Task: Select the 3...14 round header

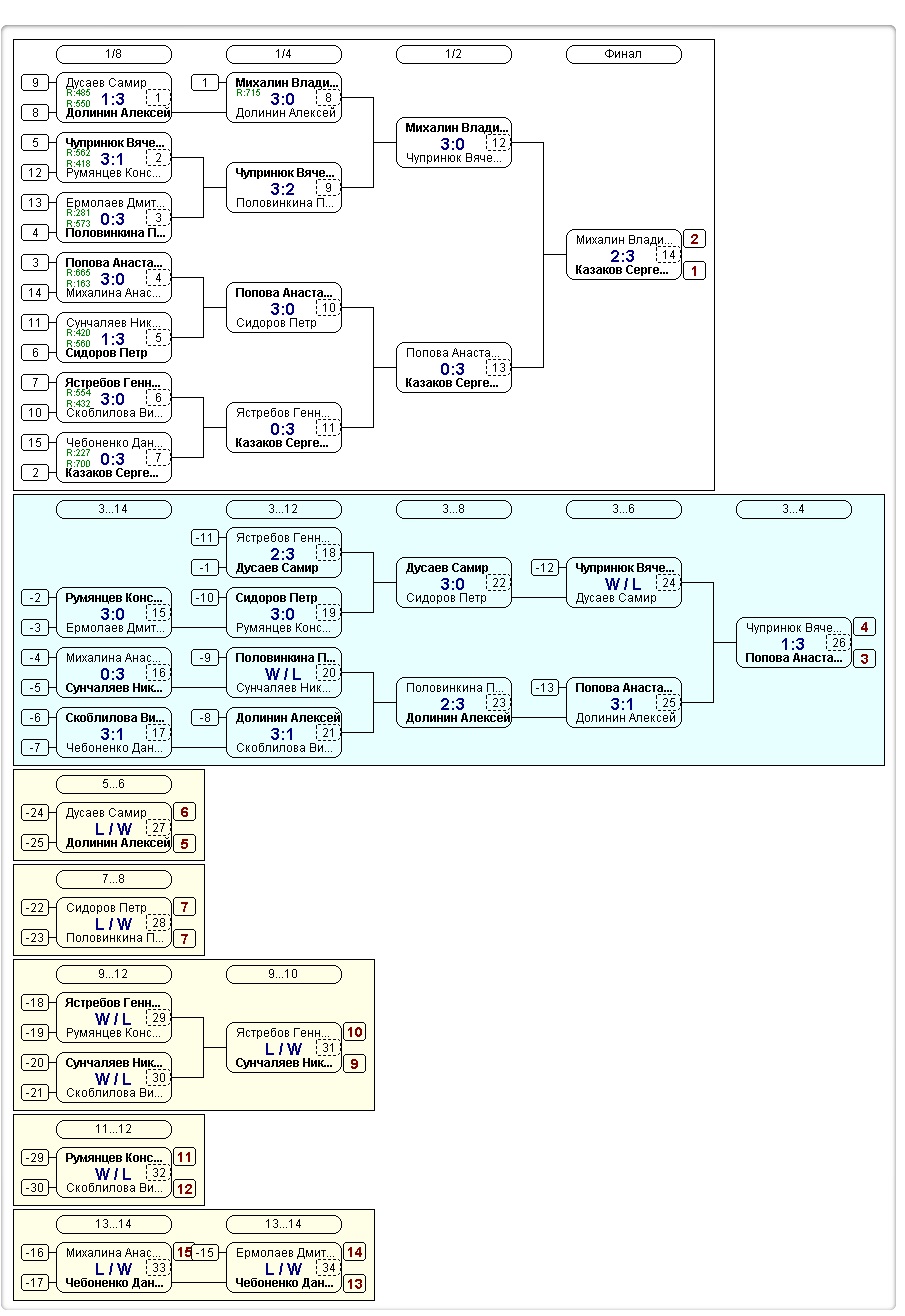Action: (114, 509)
